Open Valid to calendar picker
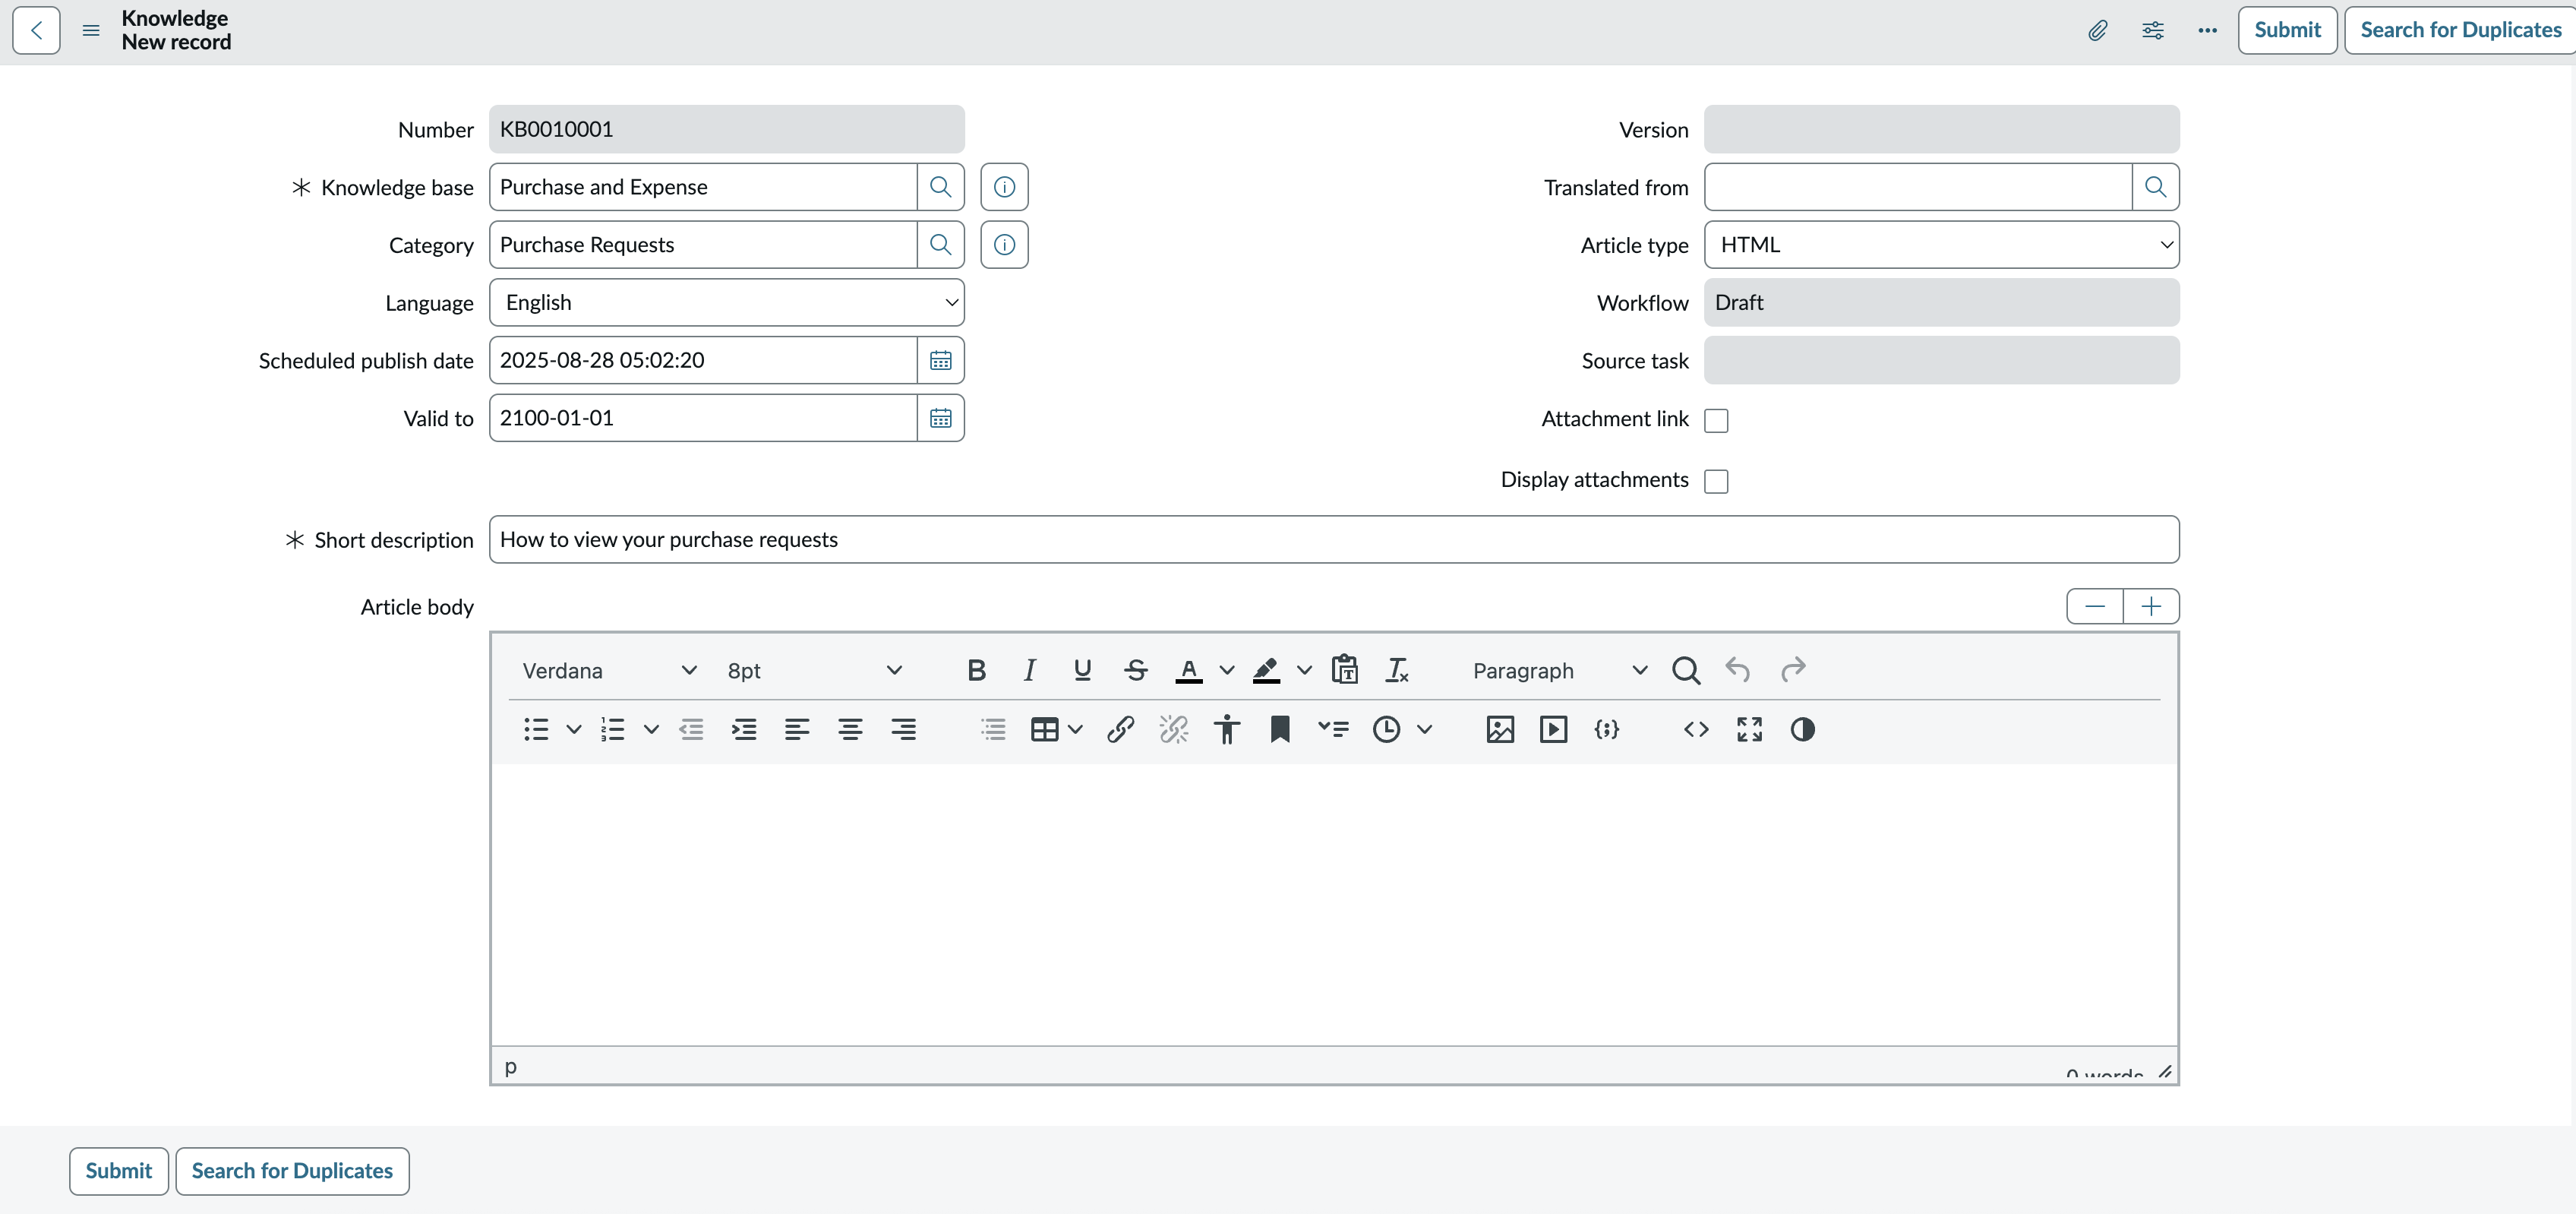The image size is (2576, 1214). point(940,418)
